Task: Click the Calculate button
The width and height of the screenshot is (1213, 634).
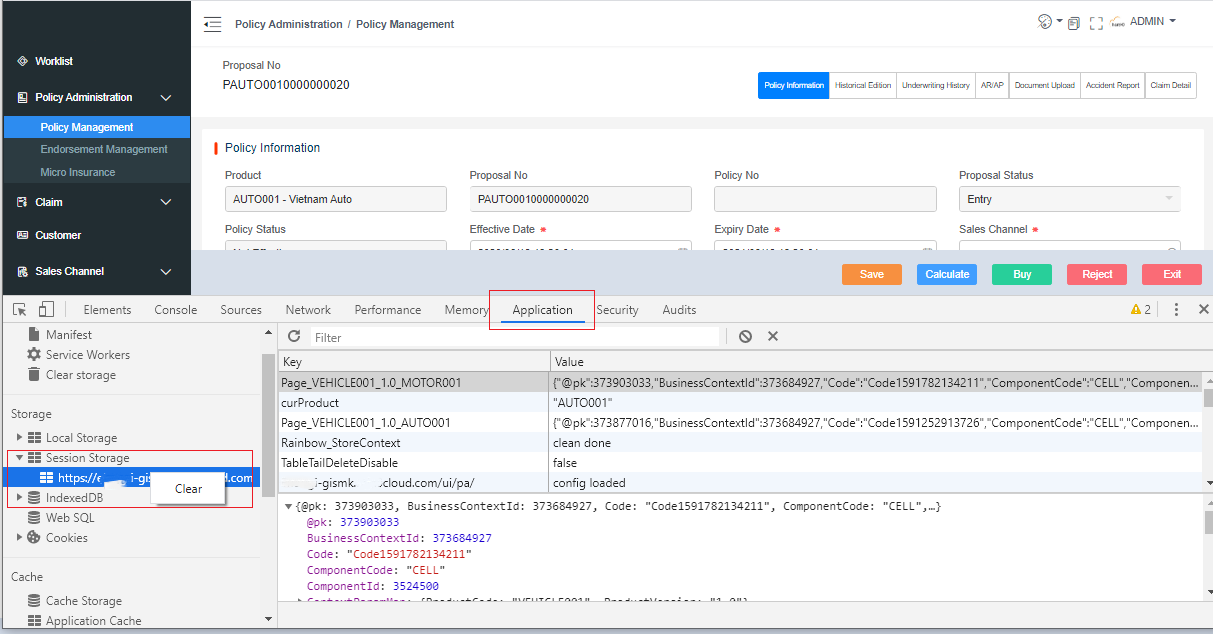Action: pyautogui.click(x=946, y=274)
